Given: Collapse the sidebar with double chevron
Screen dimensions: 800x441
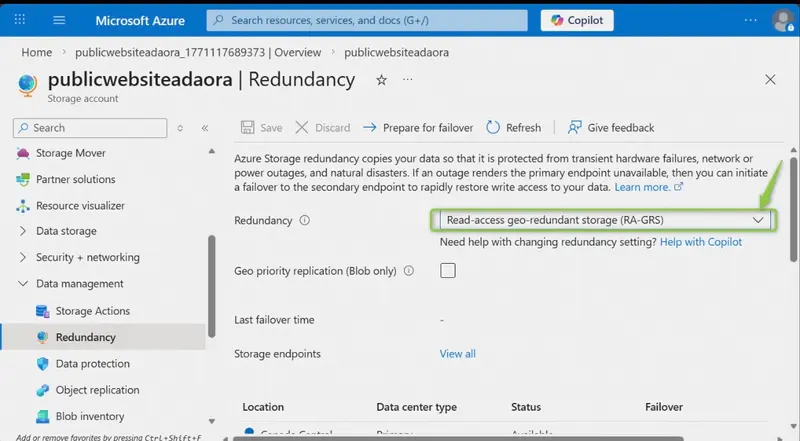Looking at the screenshot, I should coord(205,128).
